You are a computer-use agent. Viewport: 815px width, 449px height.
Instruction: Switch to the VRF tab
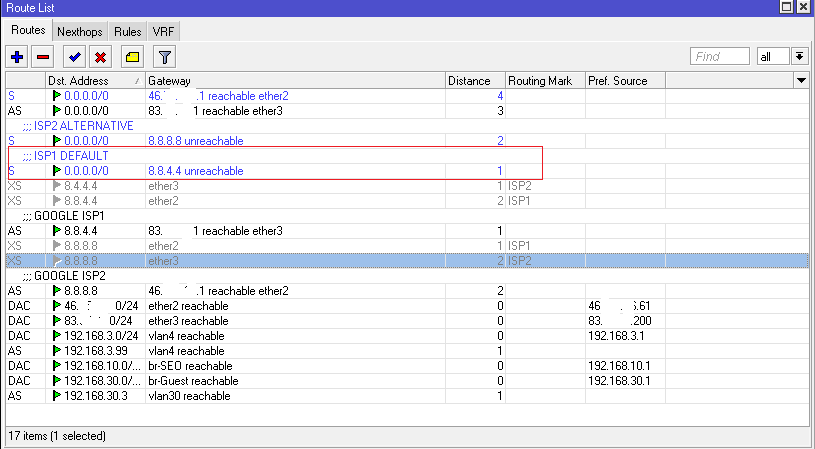tap(163, 32)
